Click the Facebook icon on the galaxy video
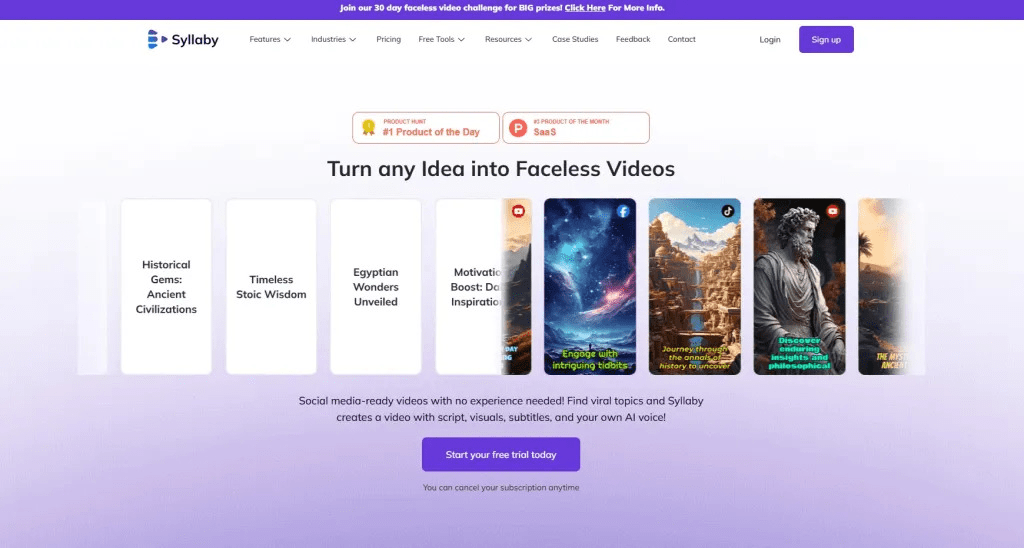1024x548 pixels. (623, 211)
